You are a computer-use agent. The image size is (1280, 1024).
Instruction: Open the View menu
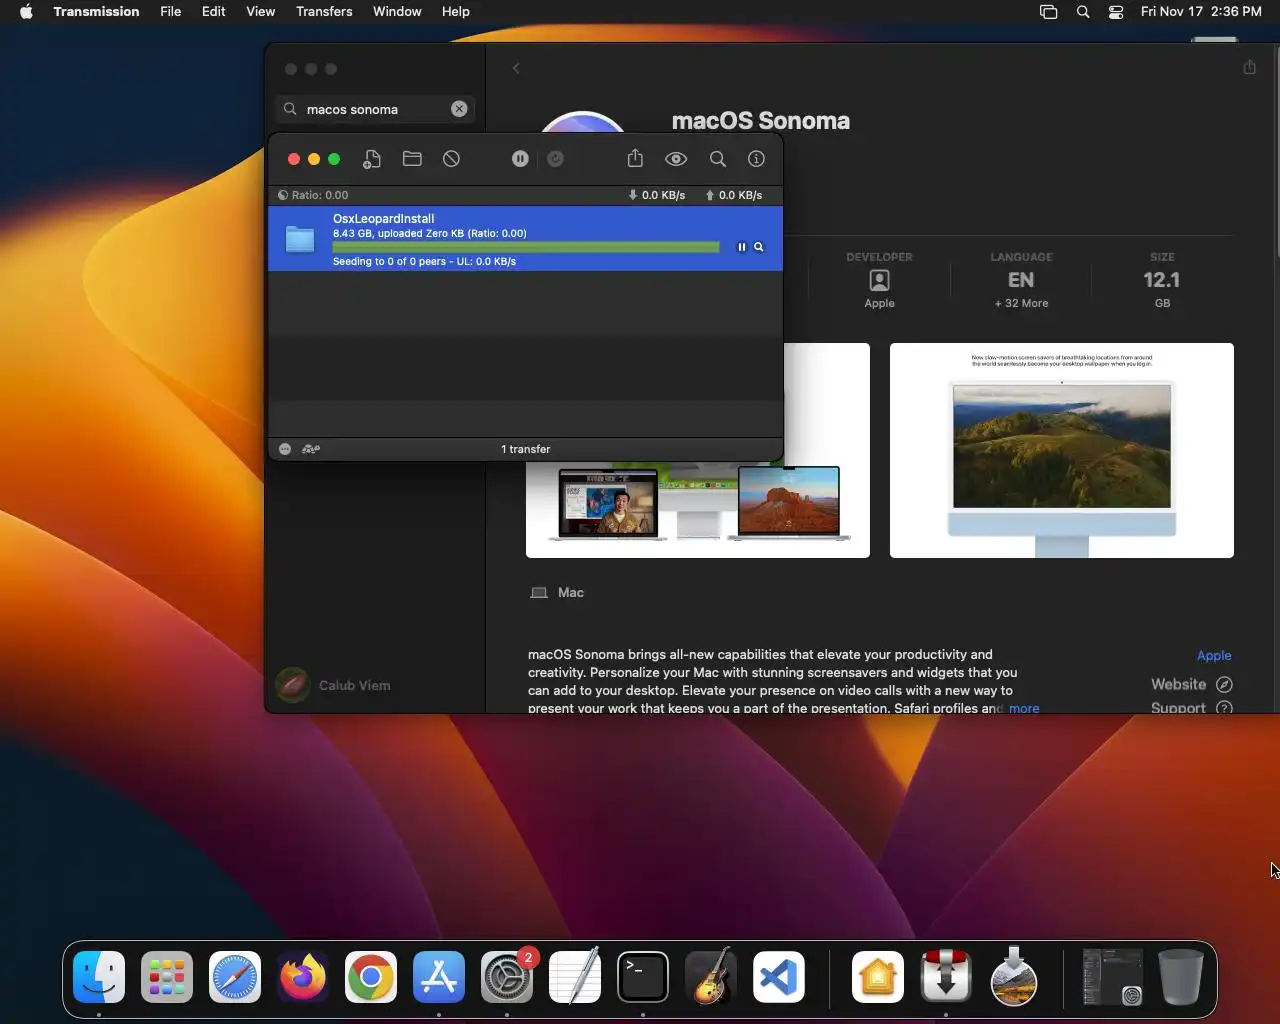coord(260,11)
